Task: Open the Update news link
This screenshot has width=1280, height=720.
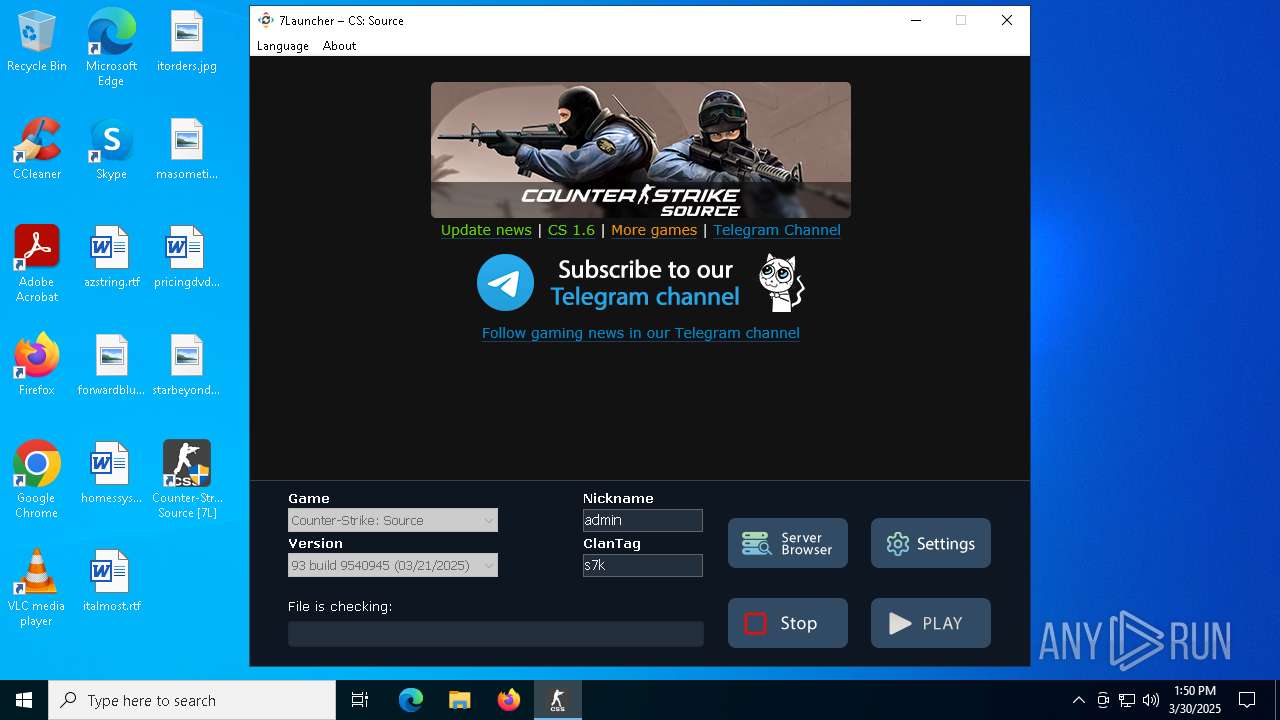Action: [486, 230]
